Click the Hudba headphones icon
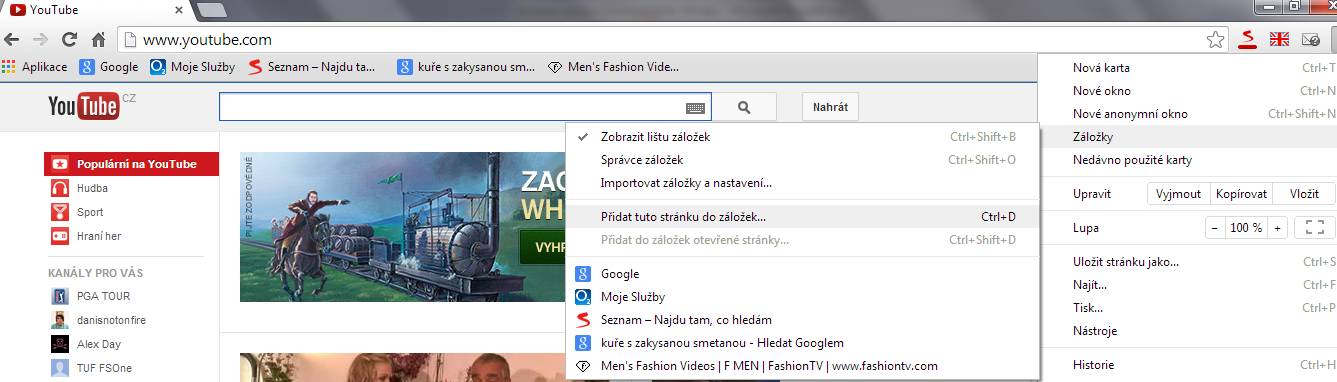 click(59, 188)
